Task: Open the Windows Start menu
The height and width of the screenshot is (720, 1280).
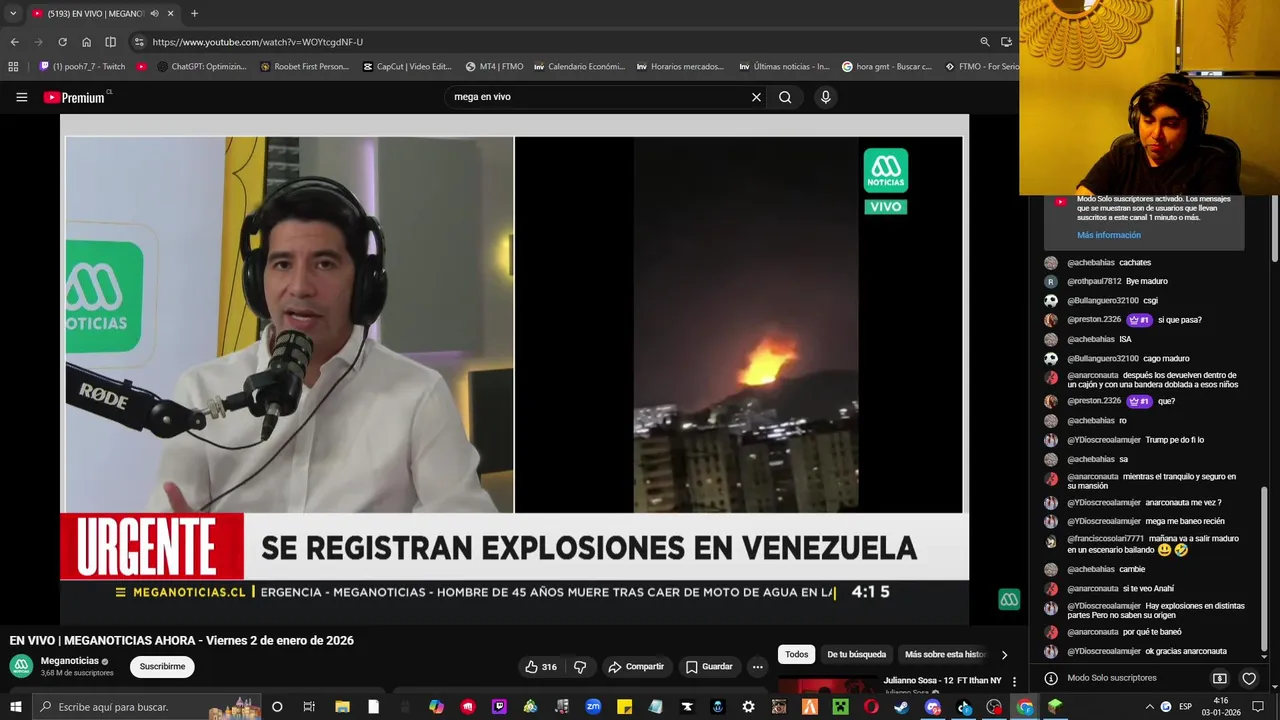Action: click(x=15, y=707)
